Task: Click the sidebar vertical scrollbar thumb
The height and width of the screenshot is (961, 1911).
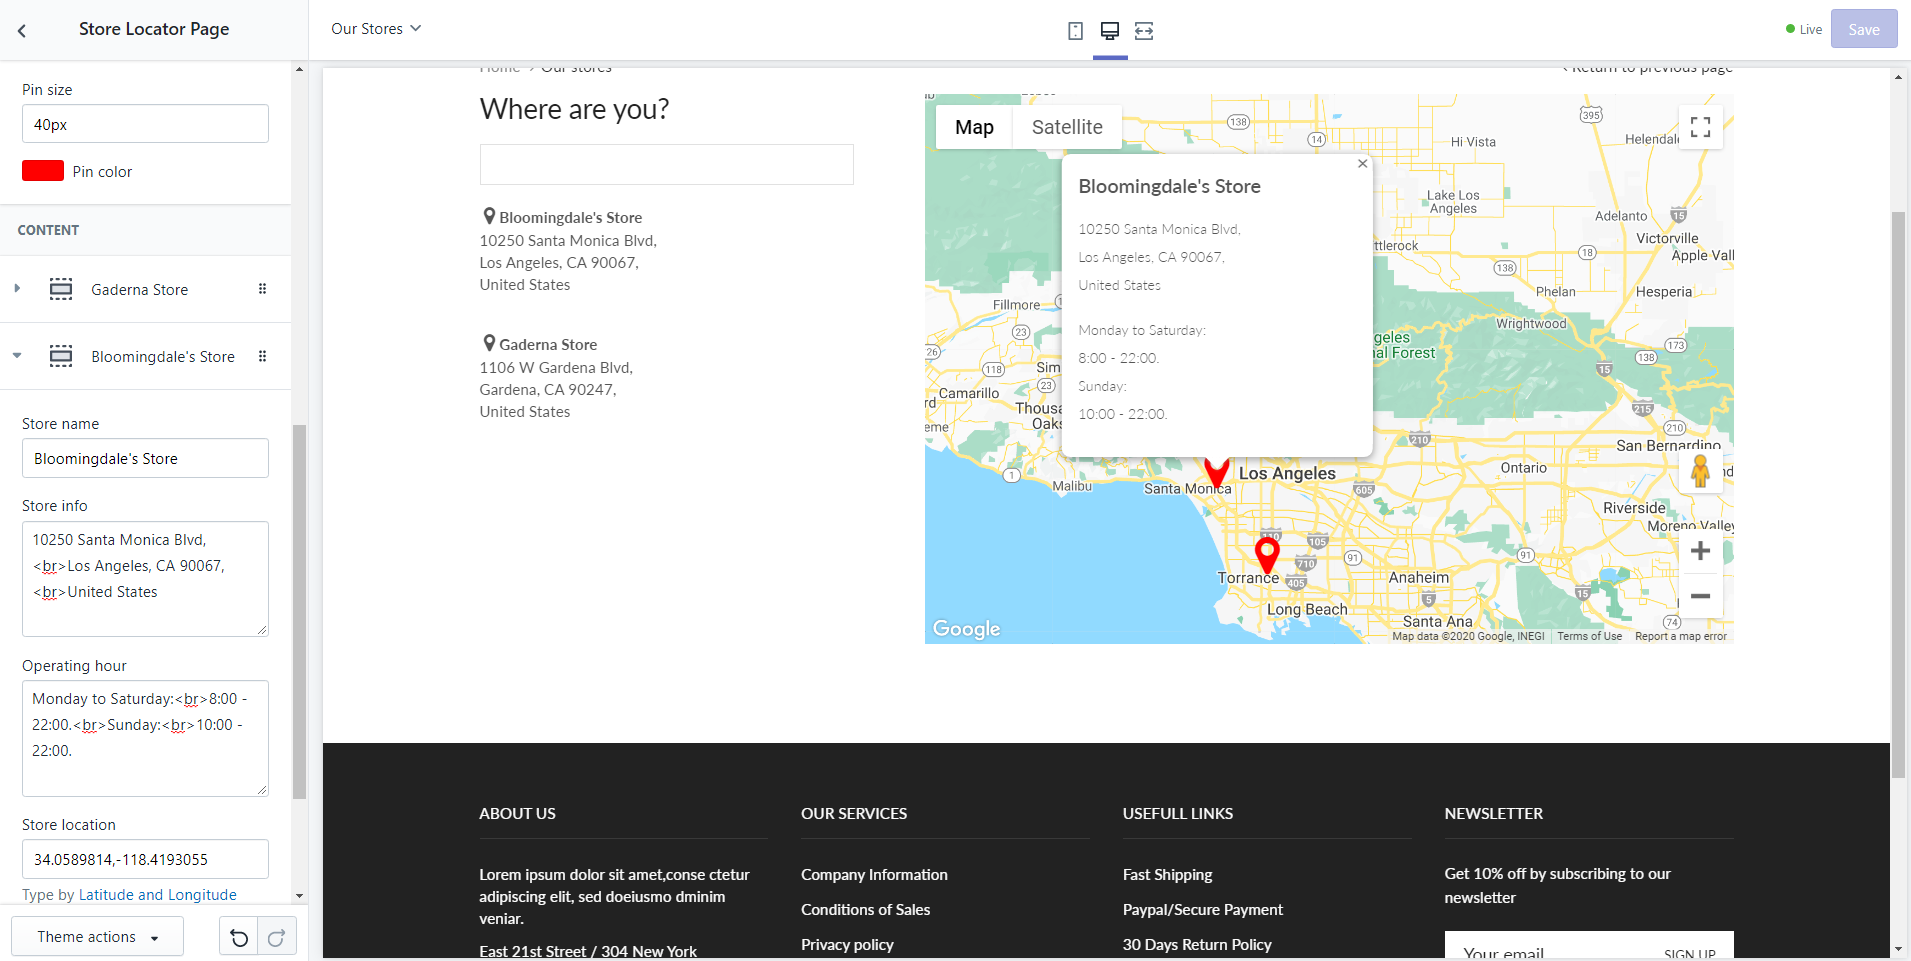Action: [299, 612]
